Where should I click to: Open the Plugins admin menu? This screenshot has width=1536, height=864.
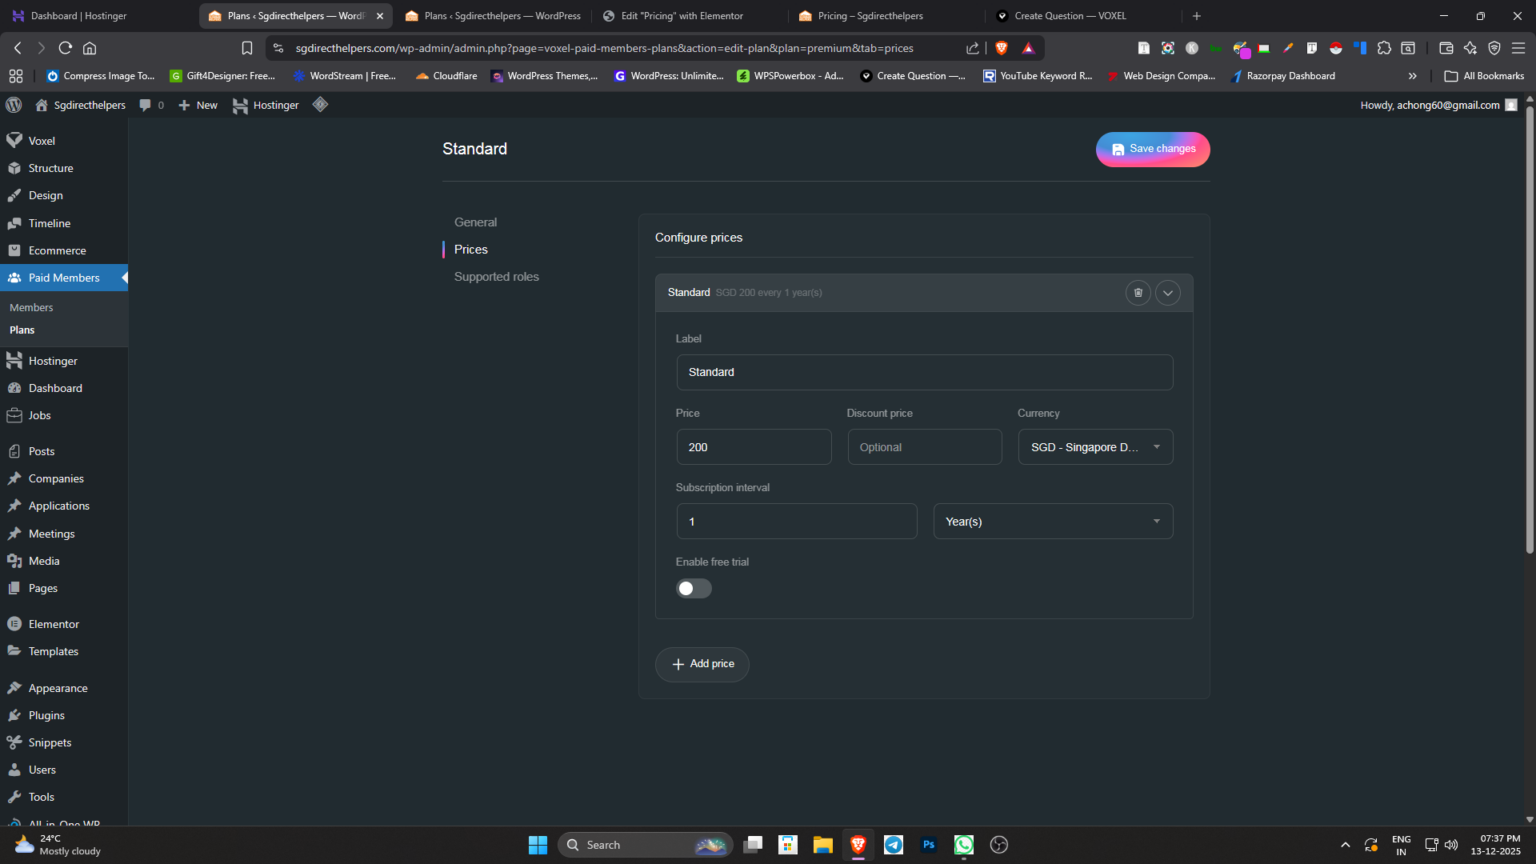tap(46, 716)
